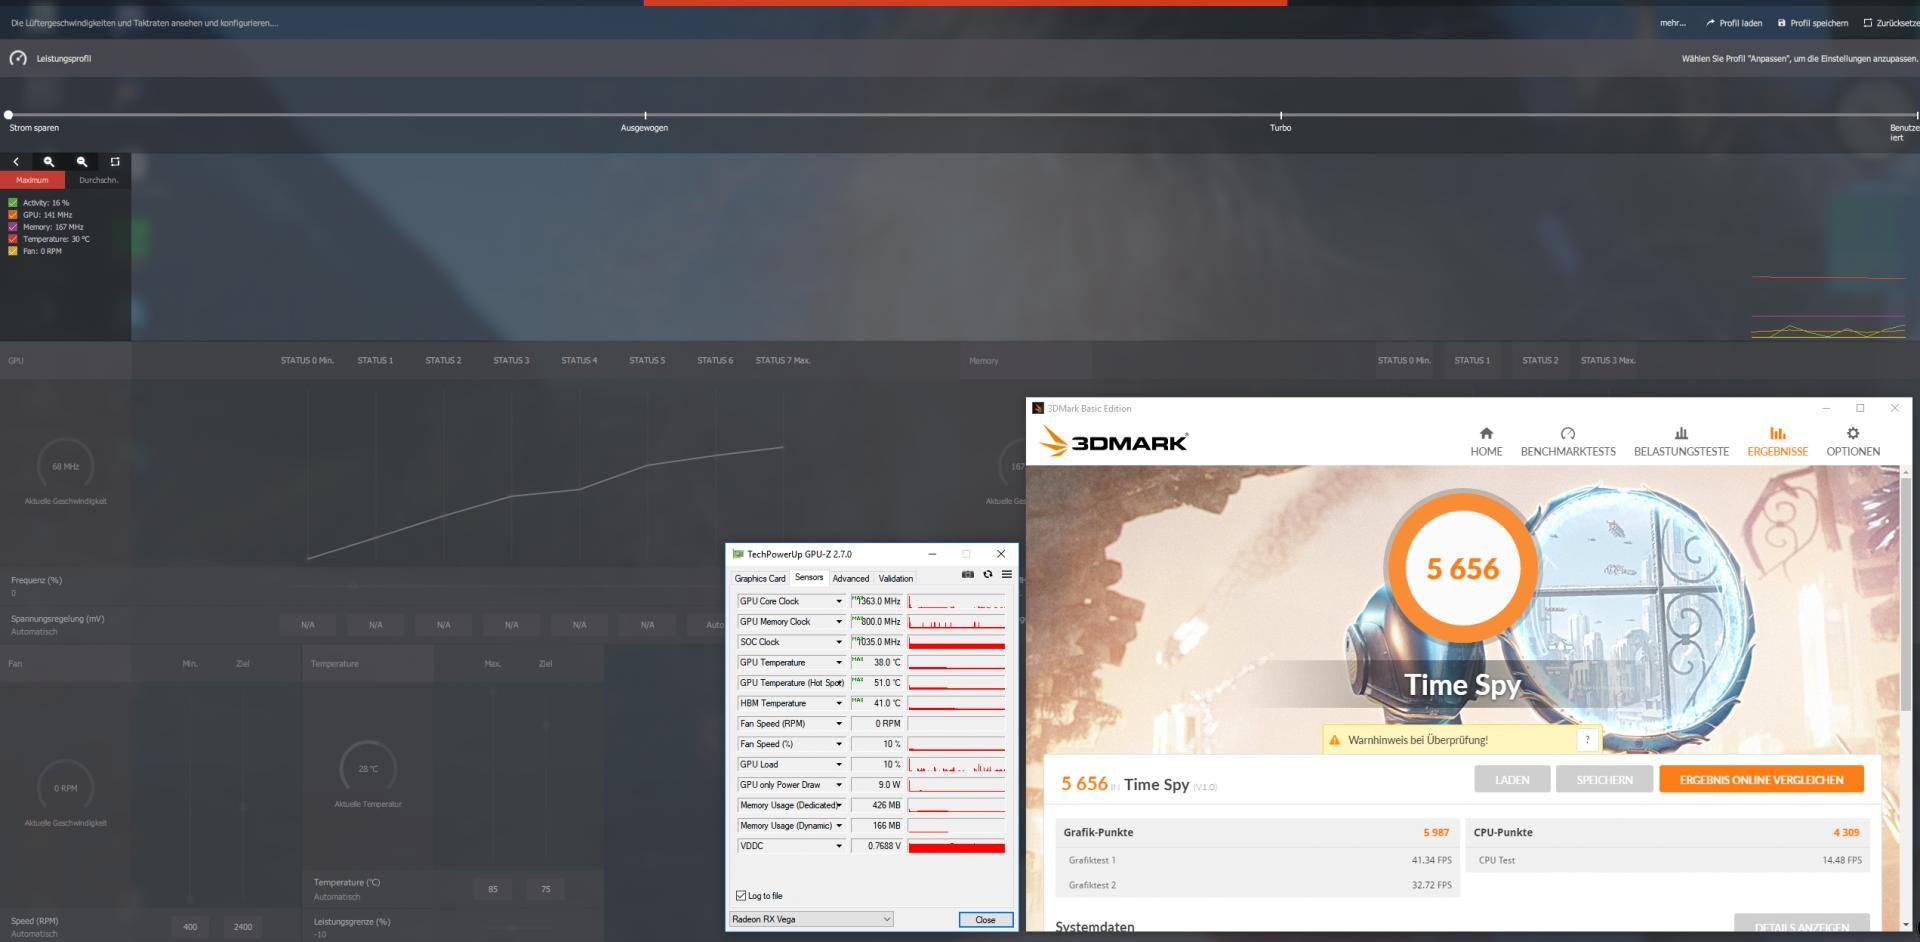The width and height of the screenshot is (1920, 942).
Task: Zoom in on the performance graph
Action: point(49,161)
